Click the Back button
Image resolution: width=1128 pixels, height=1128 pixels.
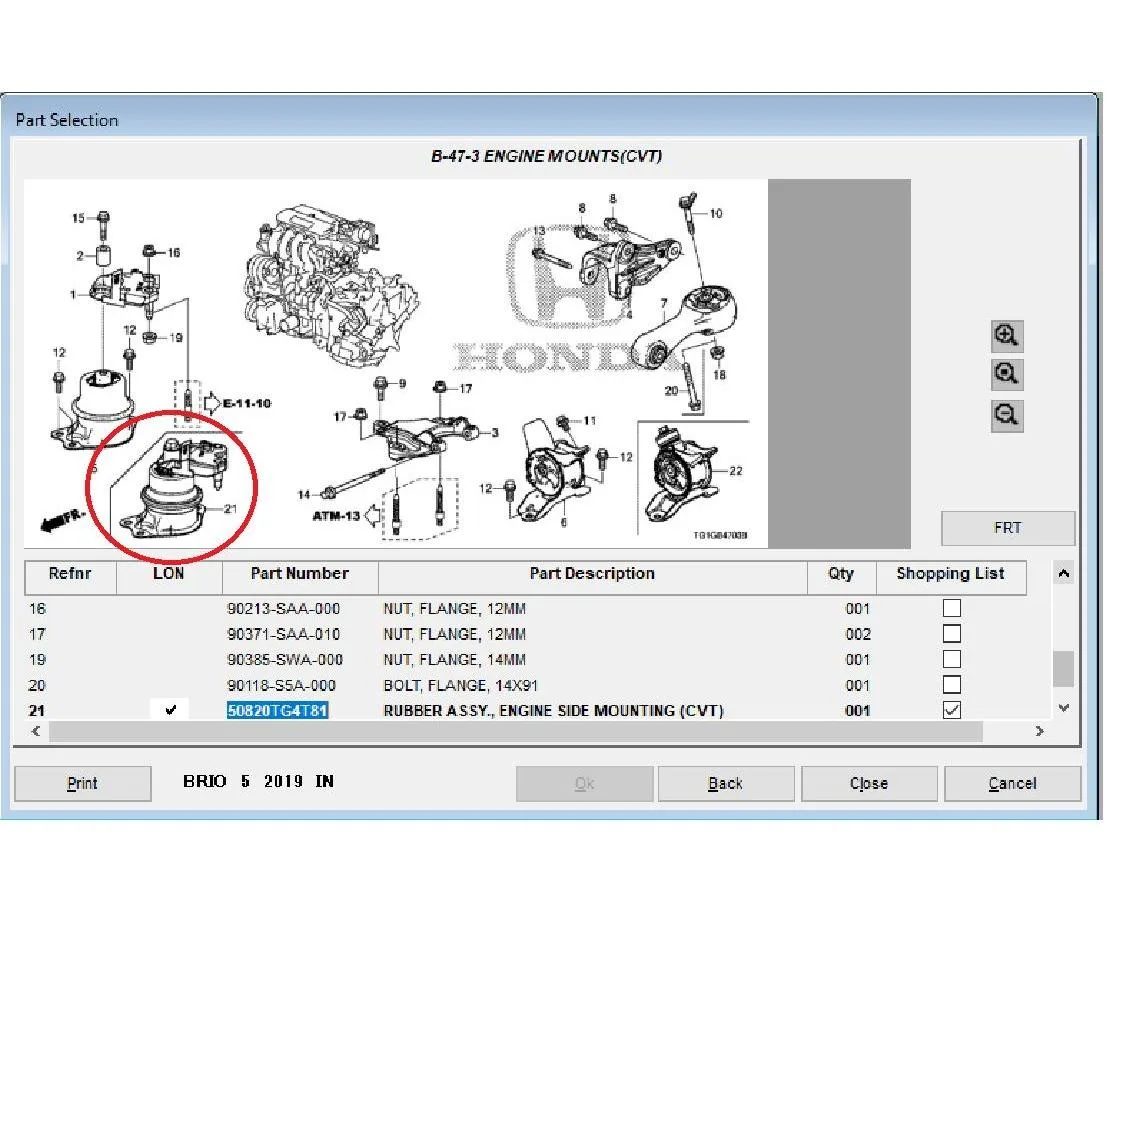tap(726, 783)
